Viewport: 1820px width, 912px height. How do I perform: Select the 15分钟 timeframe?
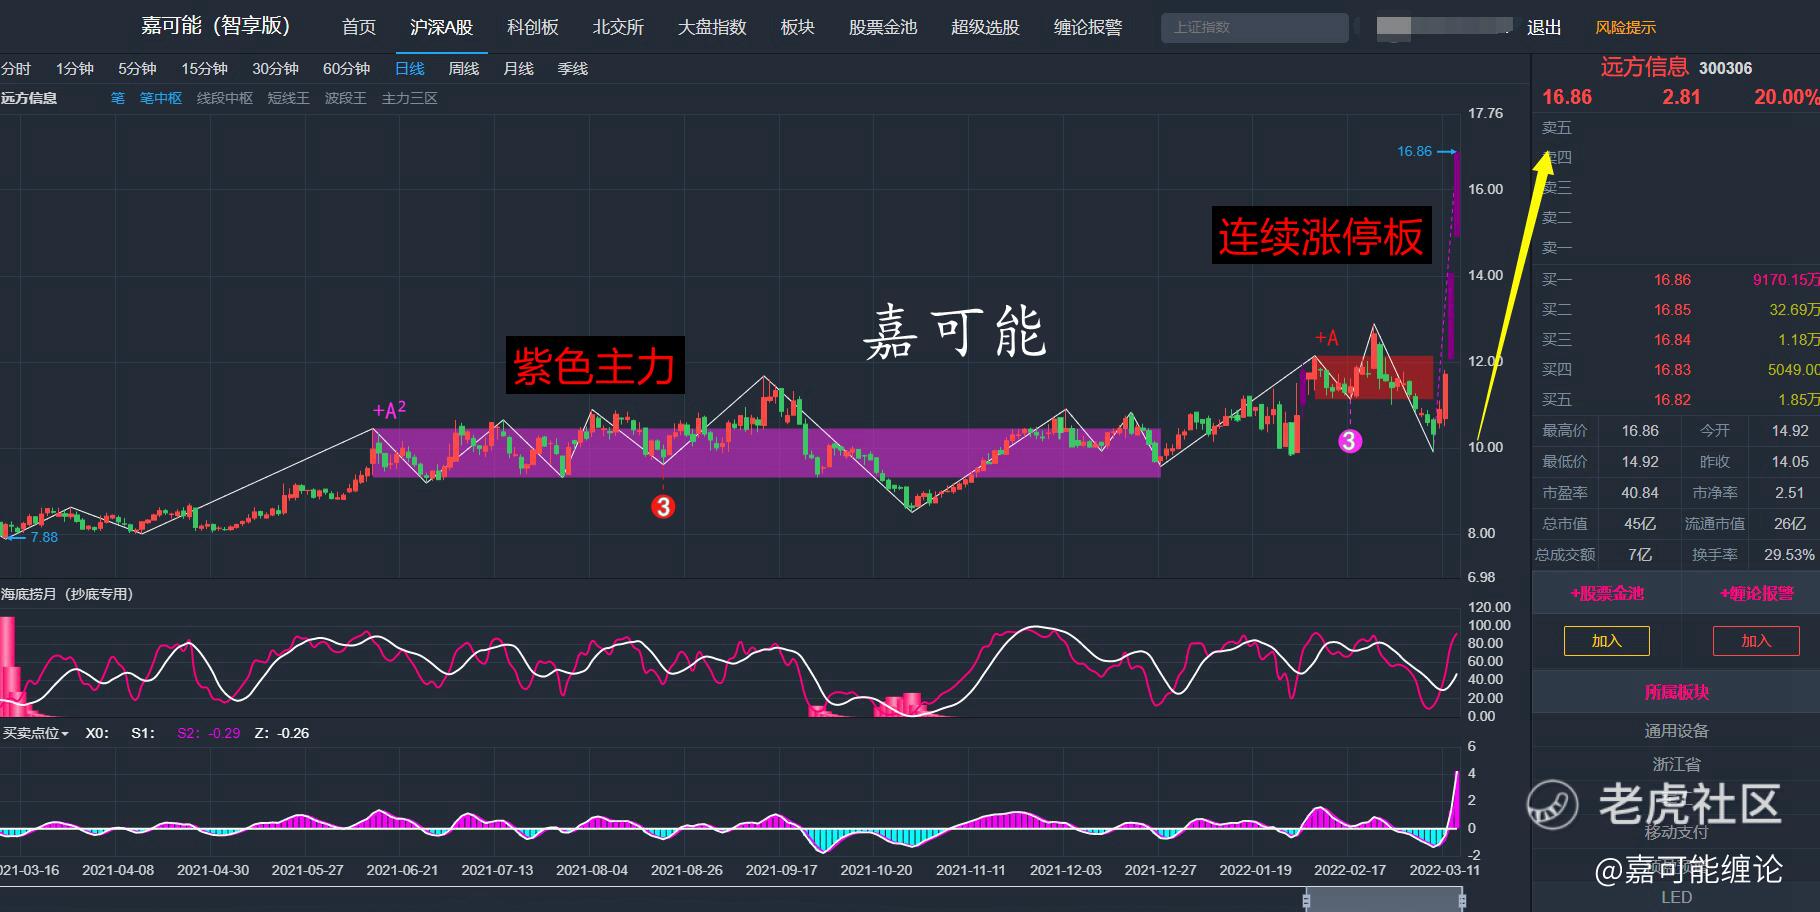pos(204,68)
